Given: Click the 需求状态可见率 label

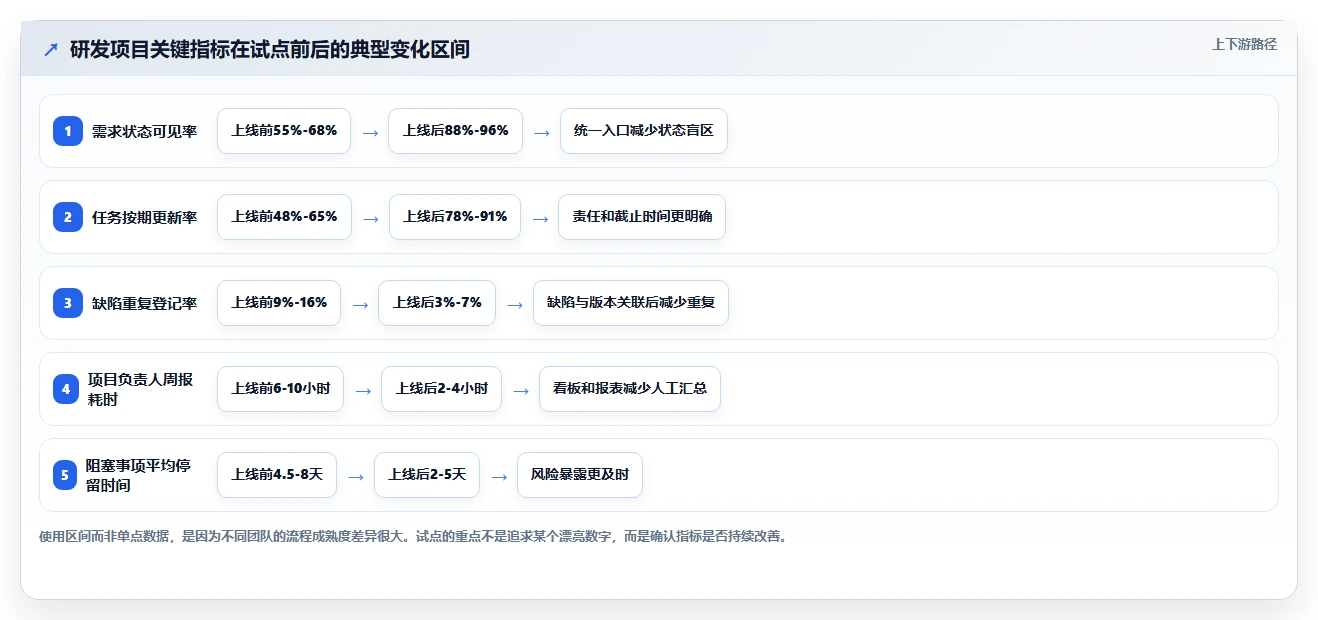Looking at the screenshot, I should (144, 131).
